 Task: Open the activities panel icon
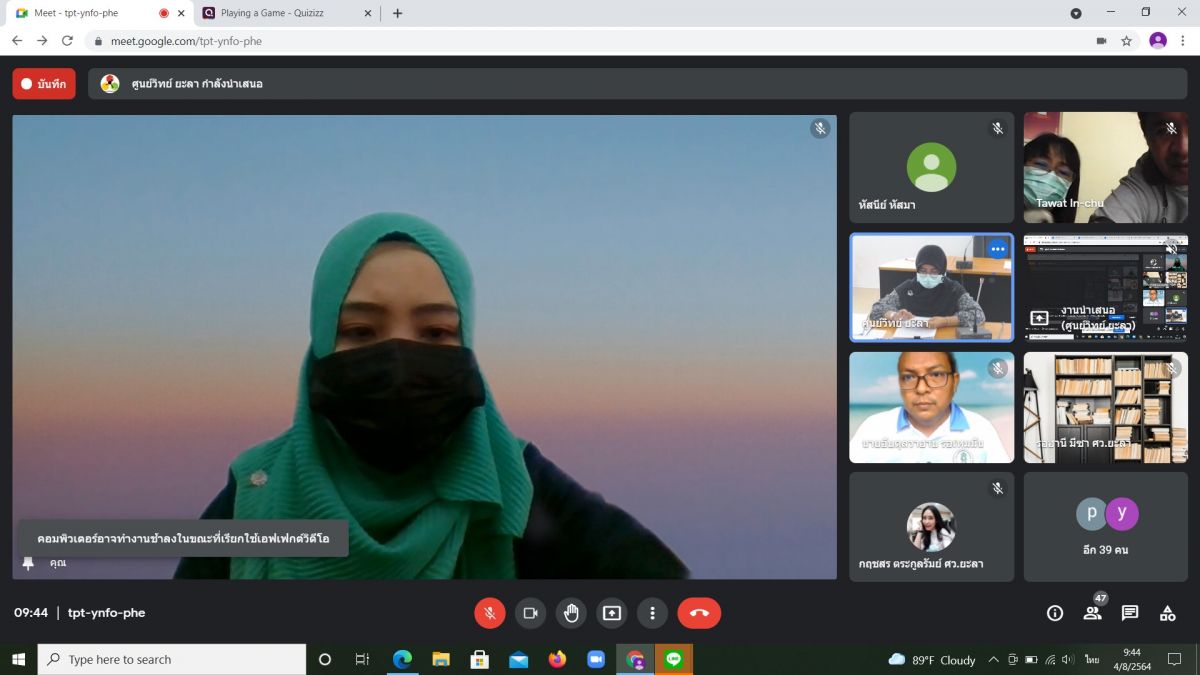click(x=1167, y=613)
